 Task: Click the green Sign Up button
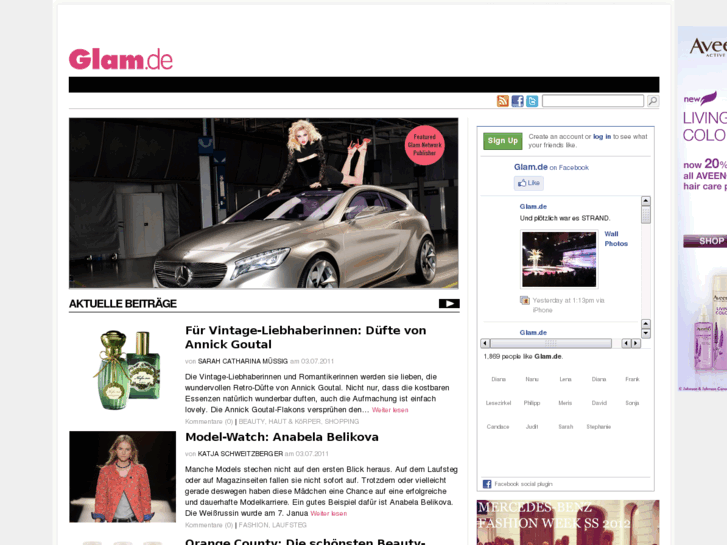click(x=503, y=141)
